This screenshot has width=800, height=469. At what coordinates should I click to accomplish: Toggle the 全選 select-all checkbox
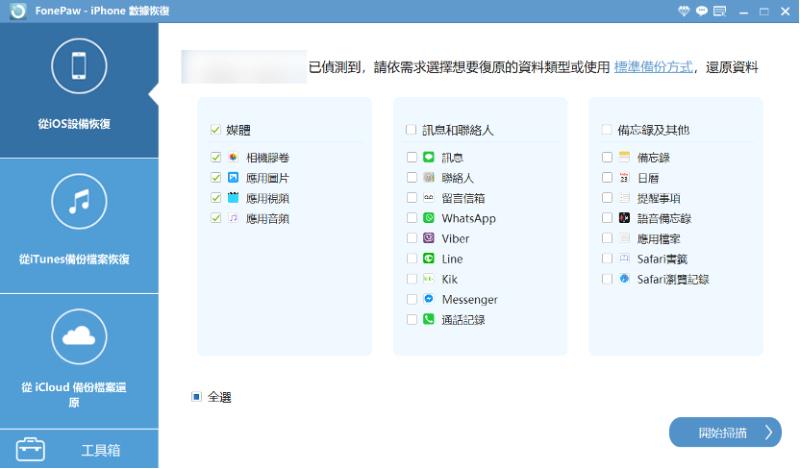196,397
